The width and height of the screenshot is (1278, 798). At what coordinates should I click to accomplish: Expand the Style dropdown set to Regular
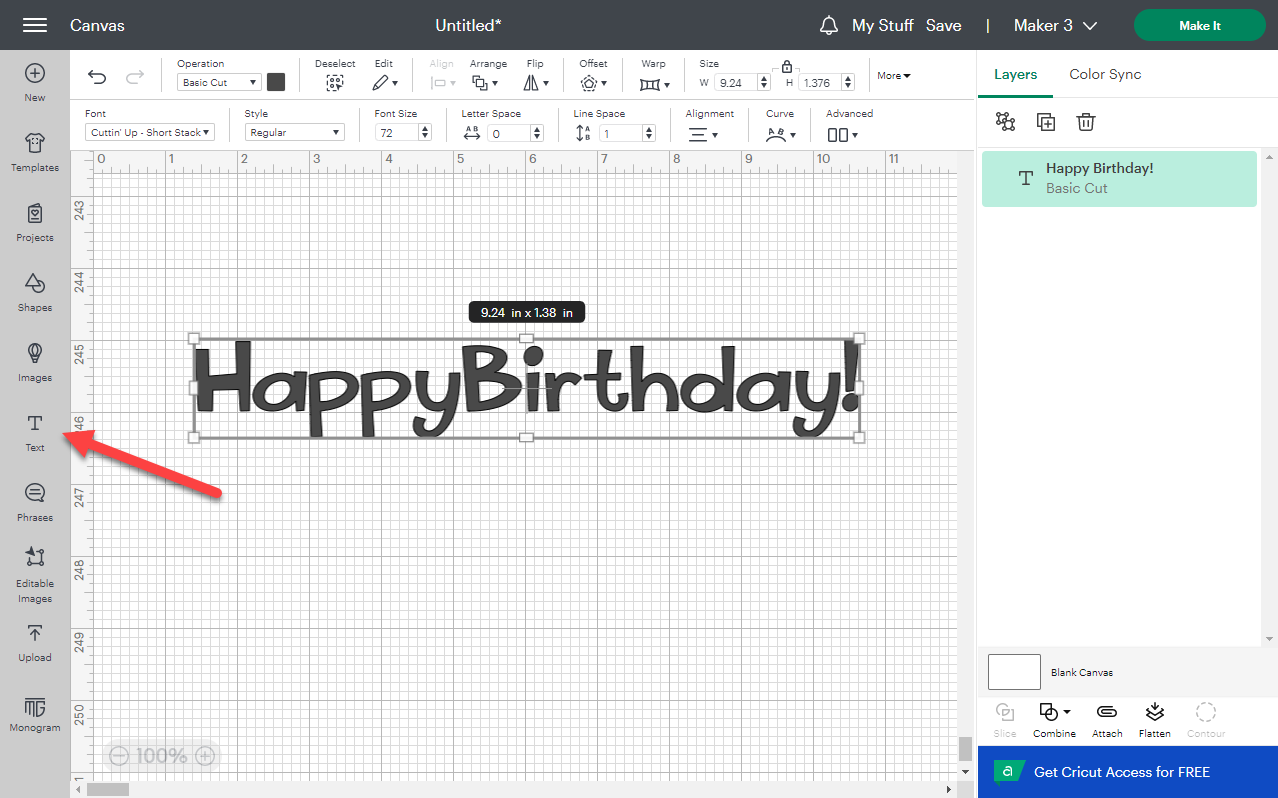294,132
